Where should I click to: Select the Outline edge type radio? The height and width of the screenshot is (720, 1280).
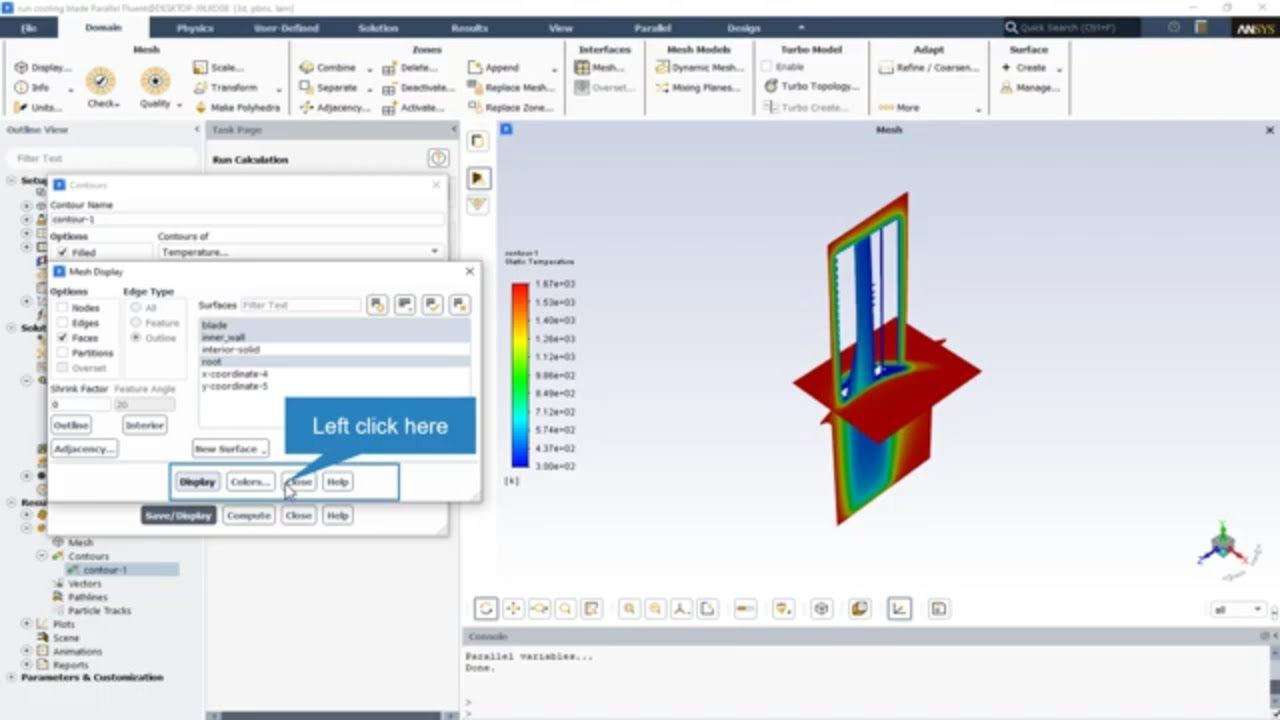tap(136, 338)
